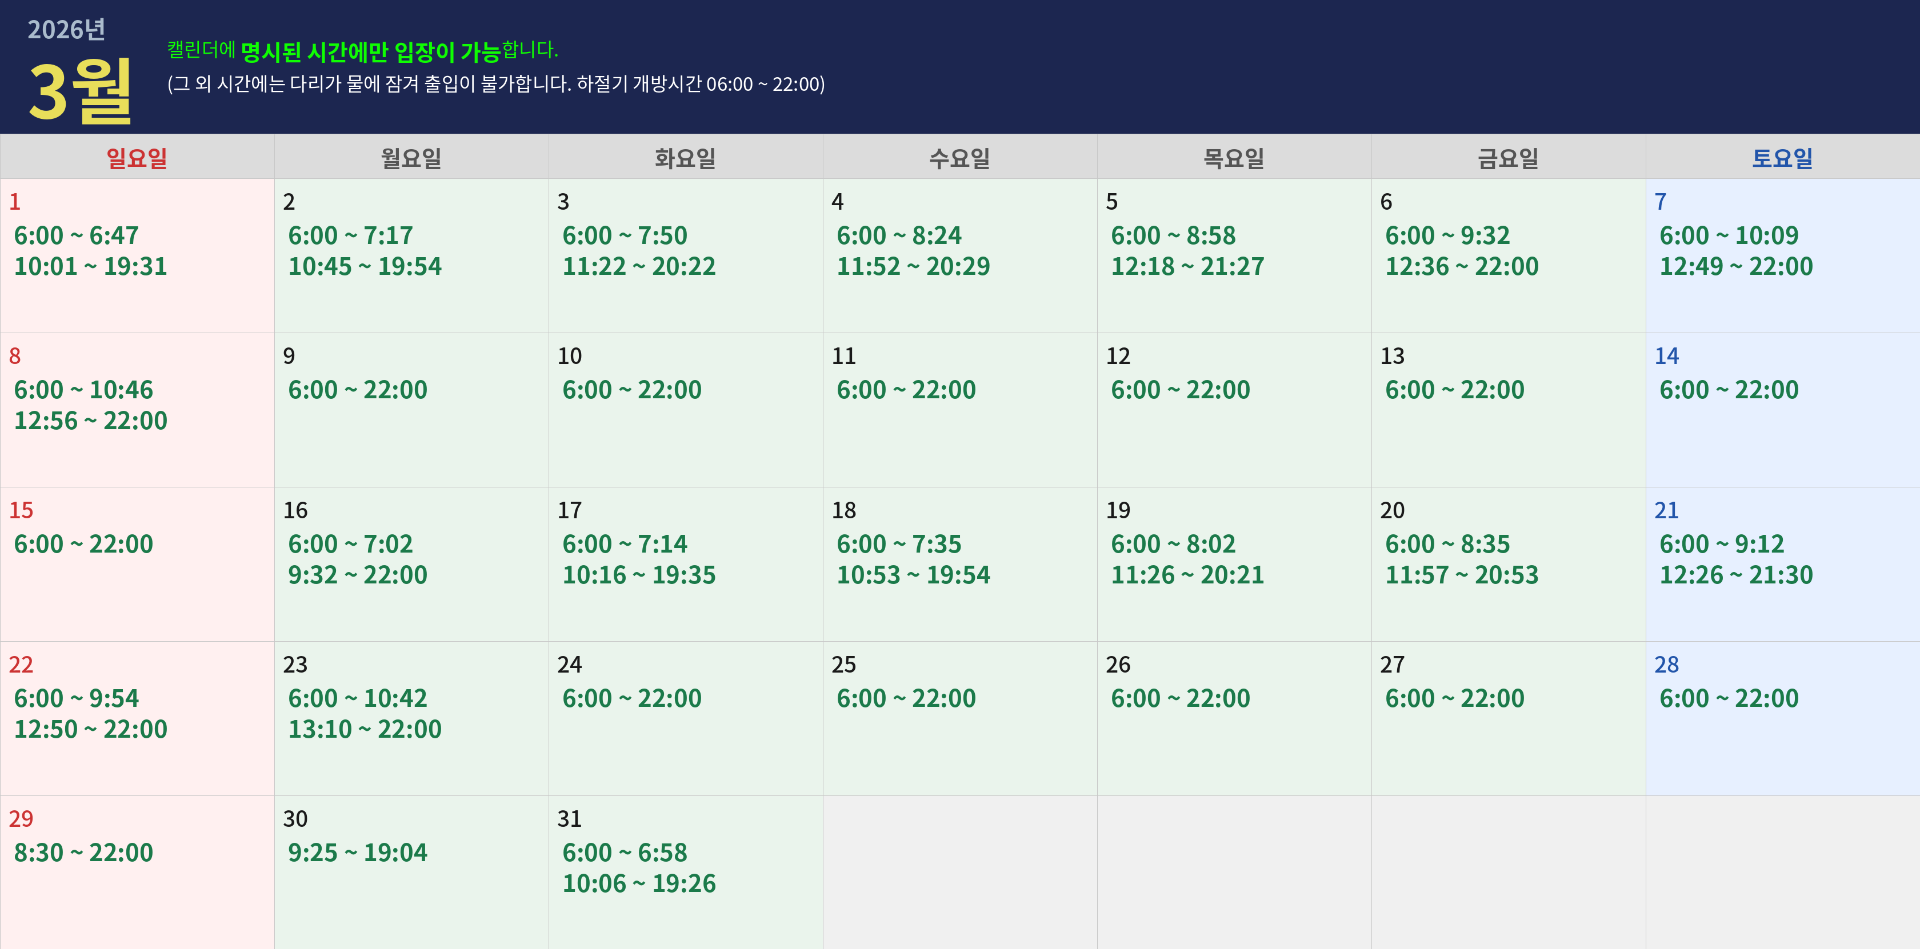Image resolution: width=1920 pixels, height=949 pixels.
Task: Click the 10:06 ~ 19:26 time slot
Action: pyautogui.click(x=639, y=884)
